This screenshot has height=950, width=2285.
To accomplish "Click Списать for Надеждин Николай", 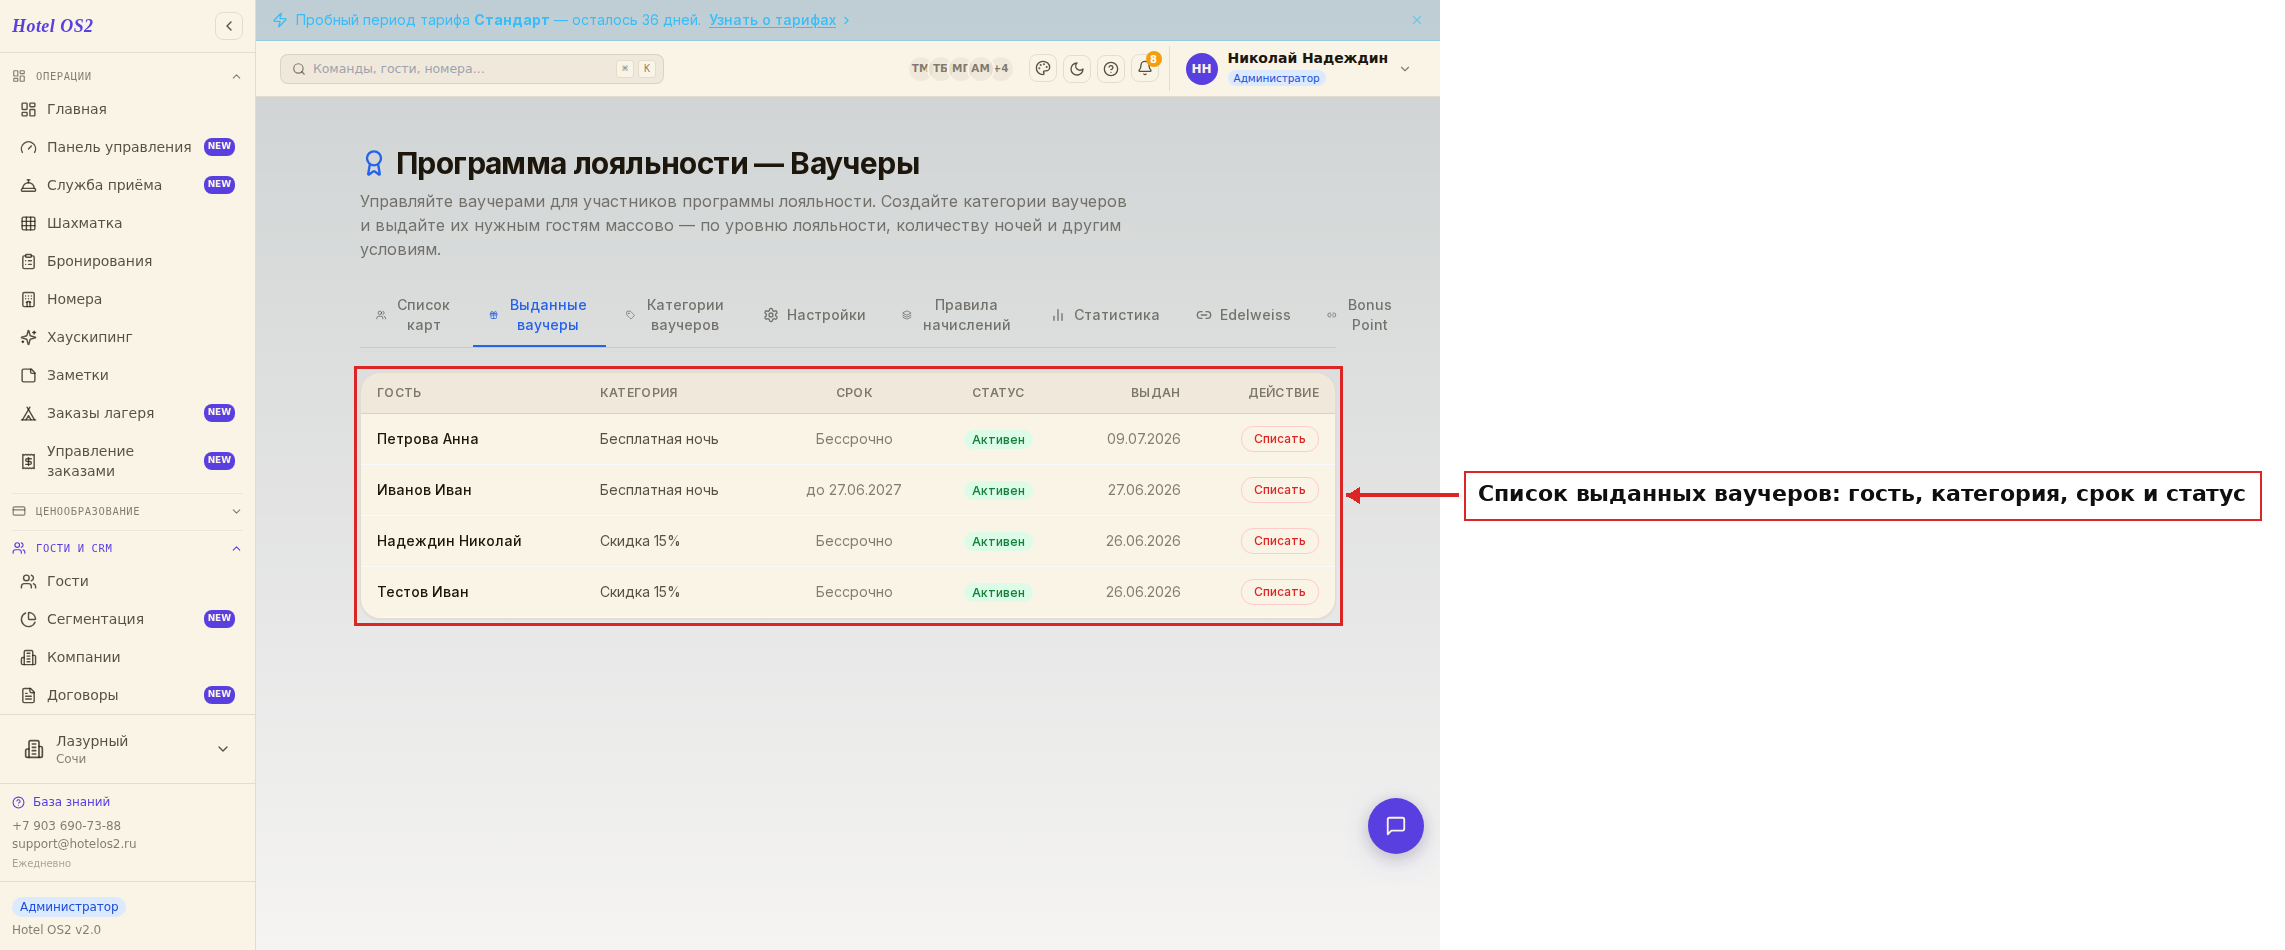I will pyautogui.click(x=1280, y=541).
